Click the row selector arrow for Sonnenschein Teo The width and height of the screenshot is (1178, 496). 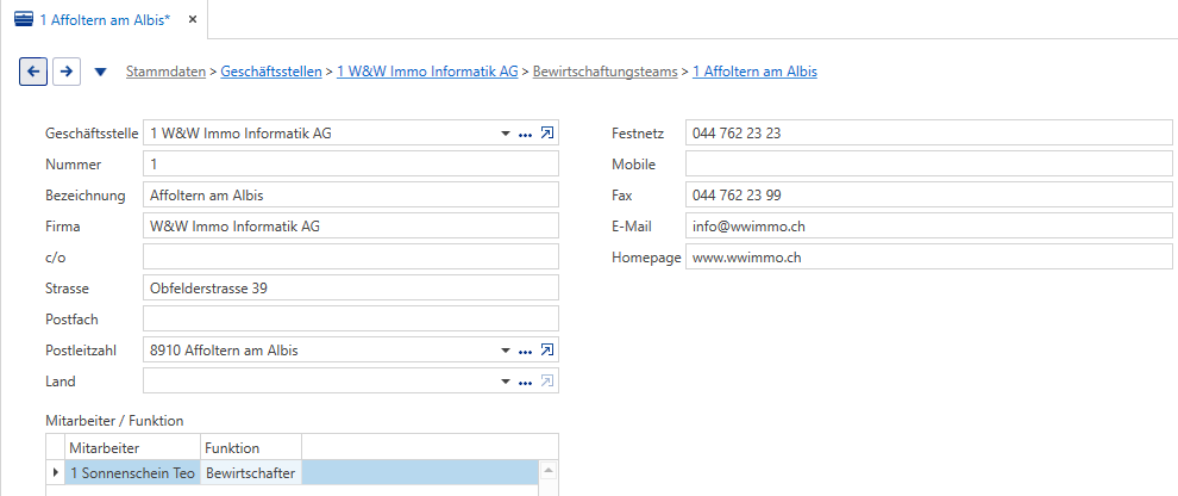pyautogui.click(x=55, y=473)
